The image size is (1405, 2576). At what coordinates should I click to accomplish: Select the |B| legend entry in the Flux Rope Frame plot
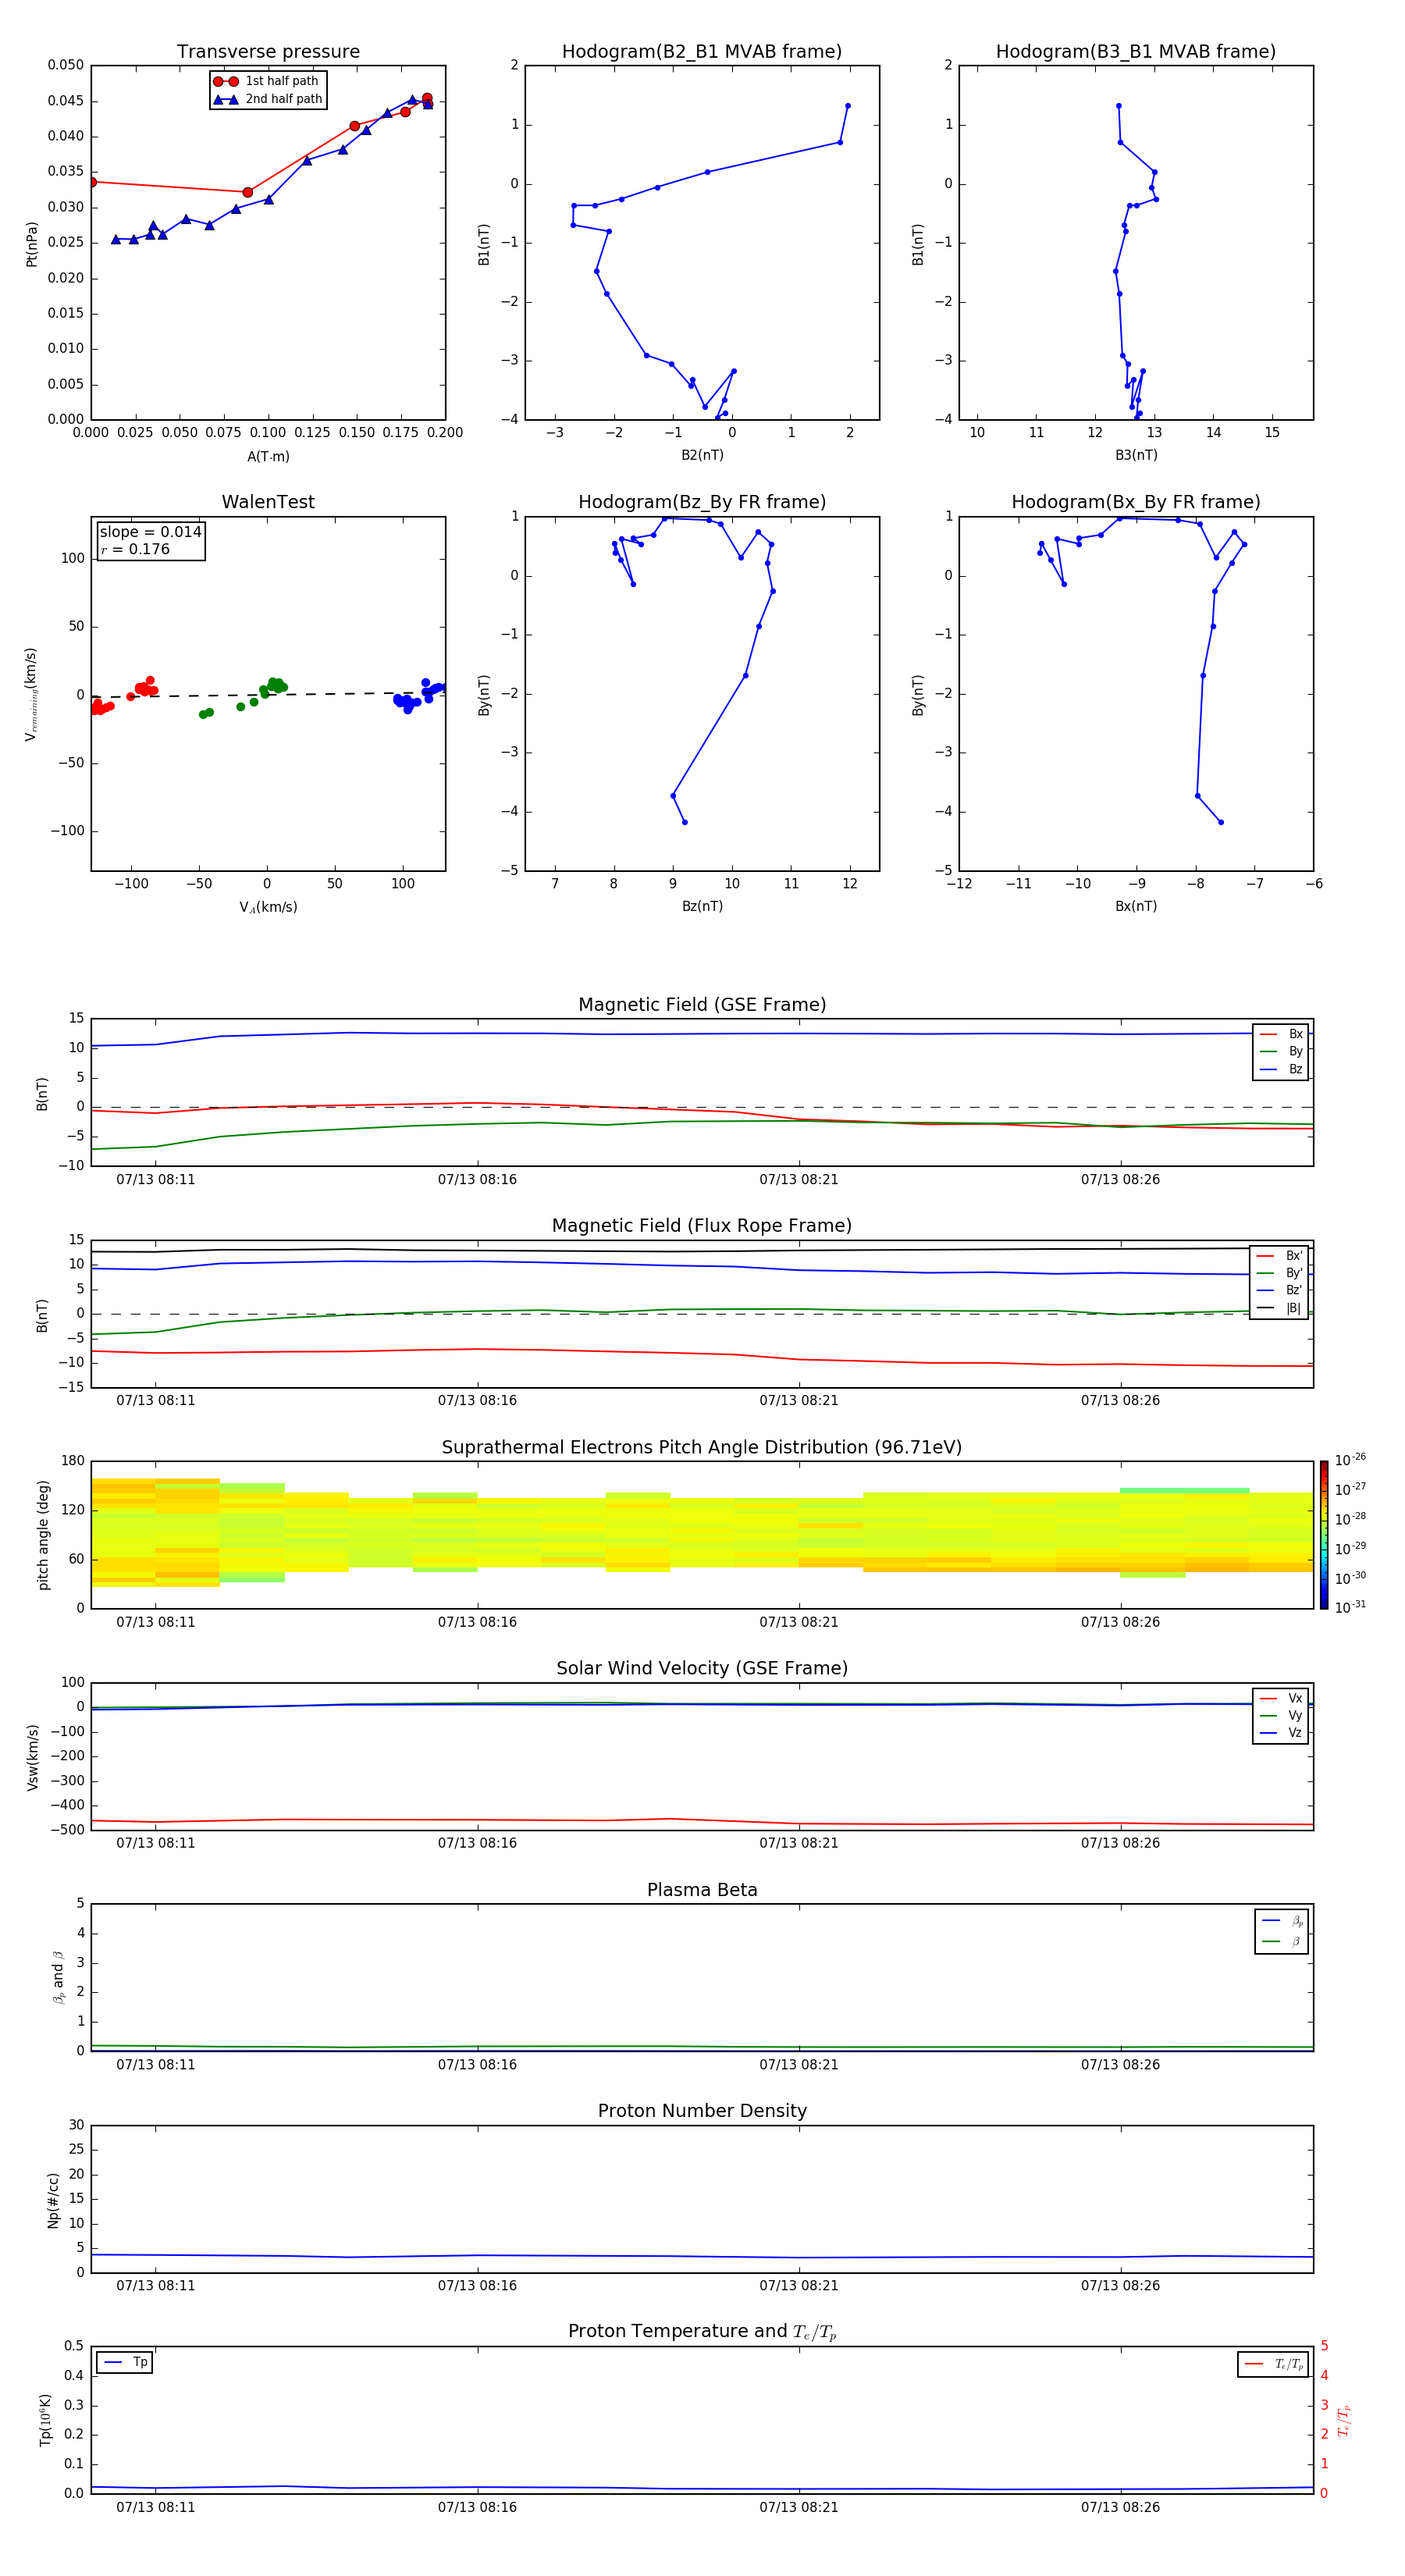pos(1279,1308)
